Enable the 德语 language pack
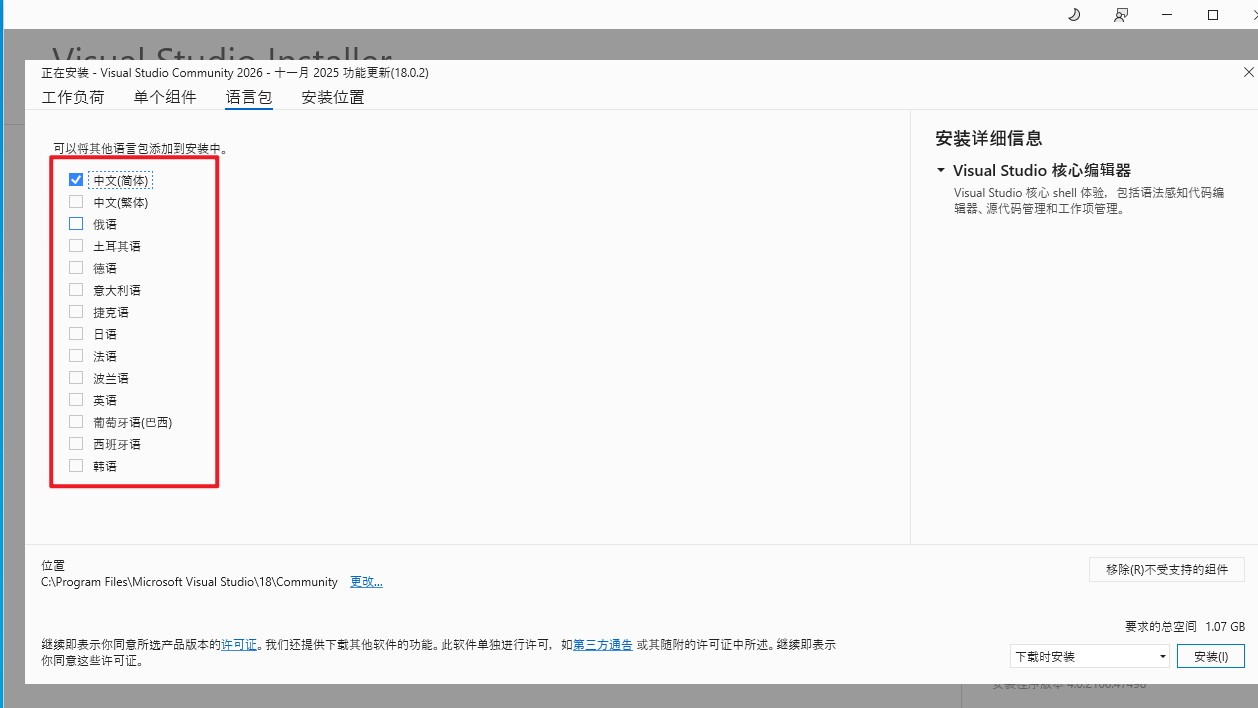This screenshot has height=708, width=1258. (76, 268)
